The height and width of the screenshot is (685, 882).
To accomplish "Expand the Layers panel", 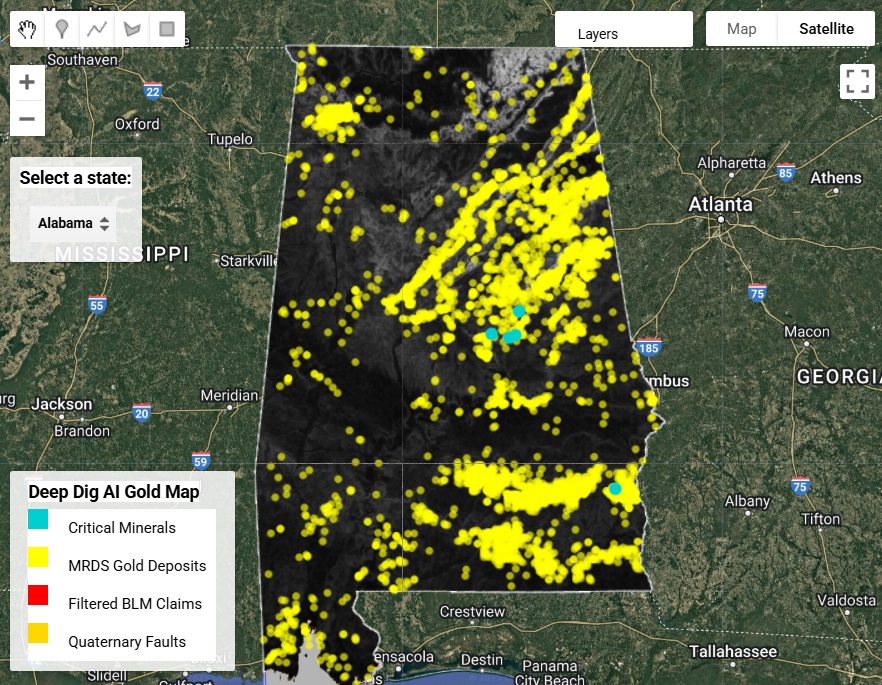I will 623,32.
